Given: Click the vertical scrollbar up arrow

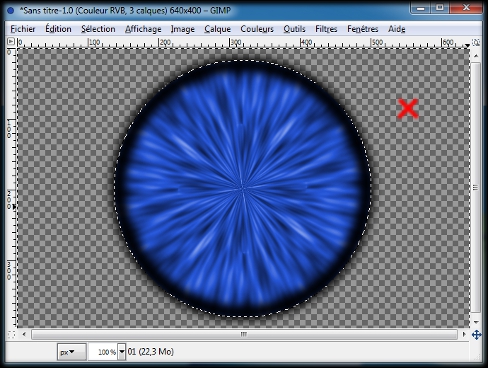Looking at the screenshot, I should tap(476, 56).
